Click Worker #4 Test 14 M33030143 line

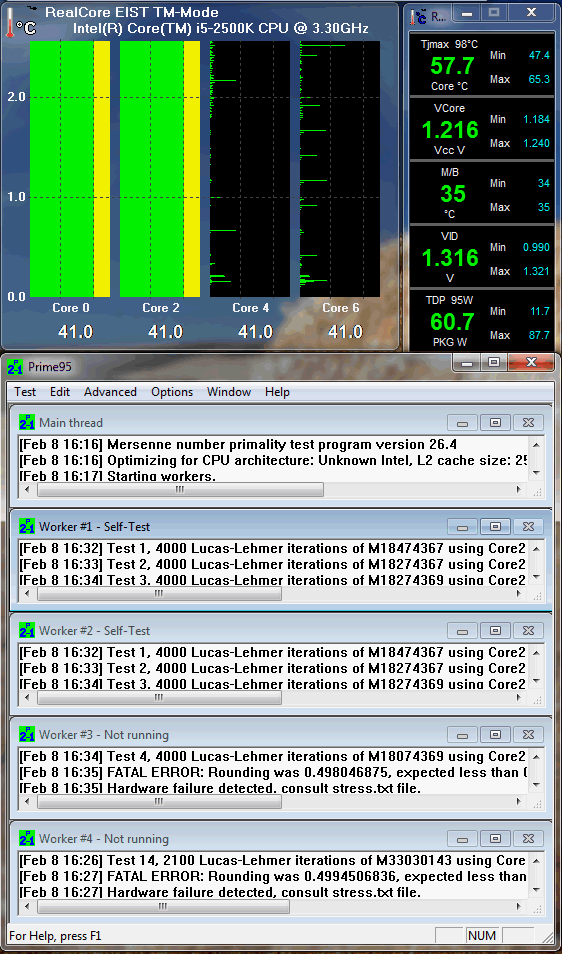click(272, 861)
